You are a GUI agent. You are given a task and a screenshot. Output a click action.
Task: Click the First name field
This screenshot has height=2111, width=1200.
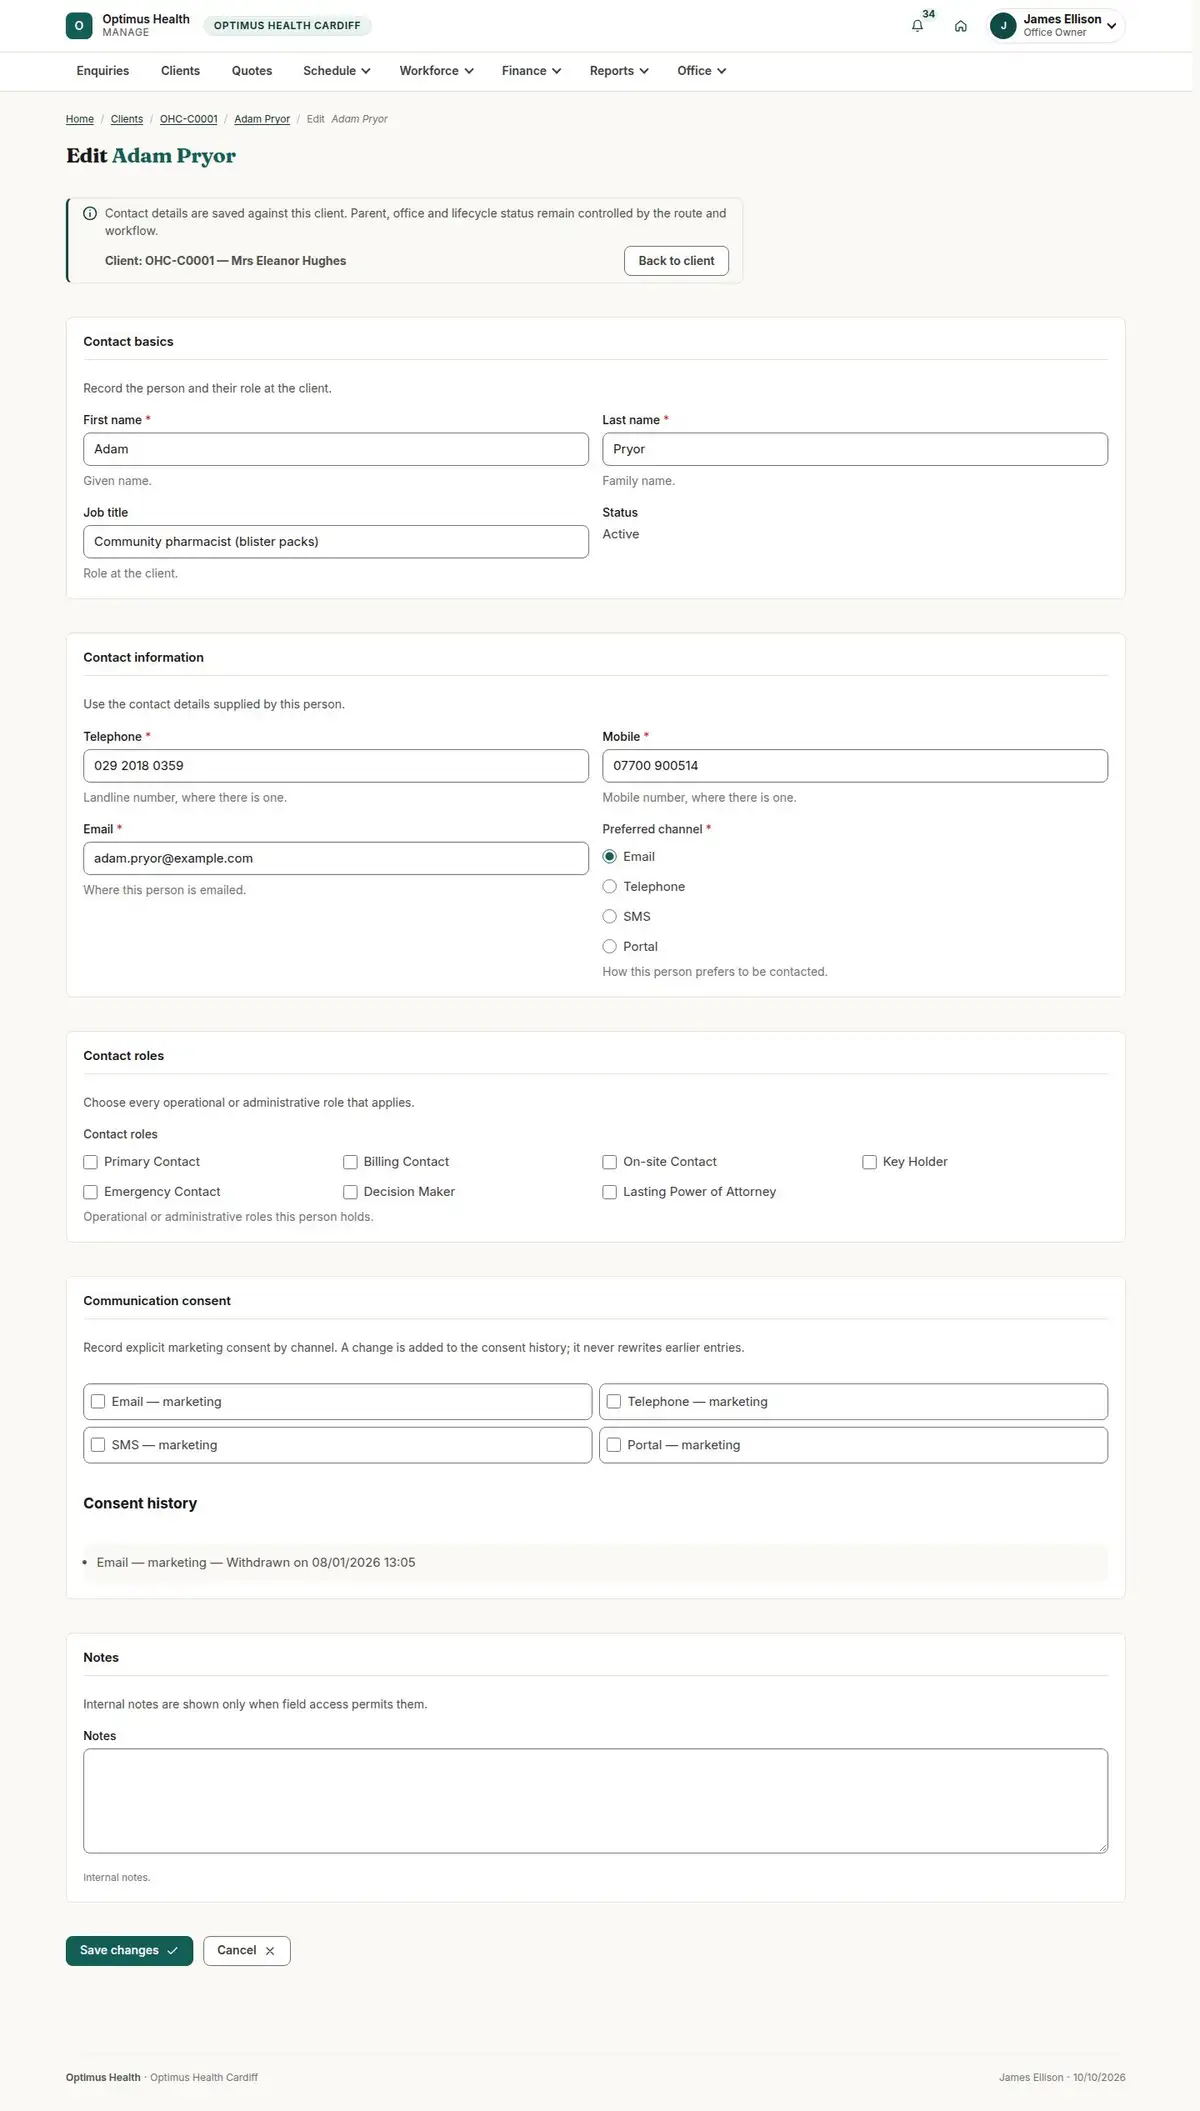pos(336,449)
